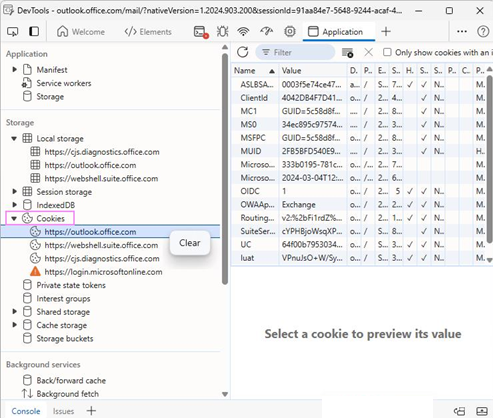Expand the IndexedDB node

pos(14,205)
